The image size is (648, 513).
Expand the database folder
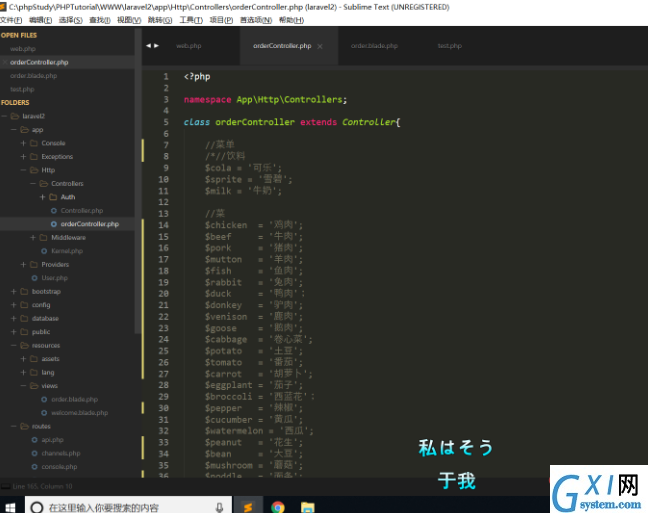[x=14, y=318]
